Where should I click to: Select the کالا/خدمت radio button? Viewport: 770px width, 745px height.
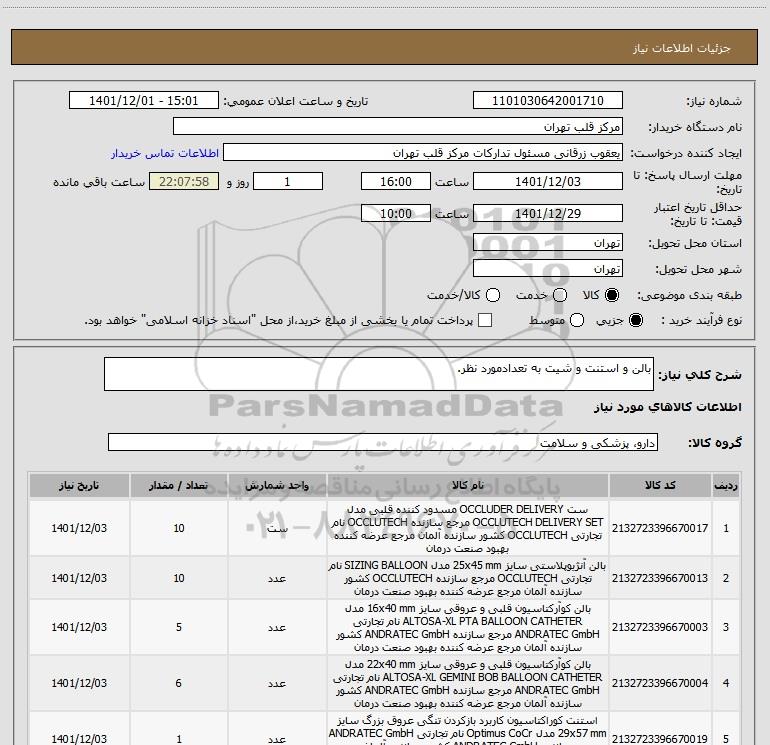coord(493,295)
